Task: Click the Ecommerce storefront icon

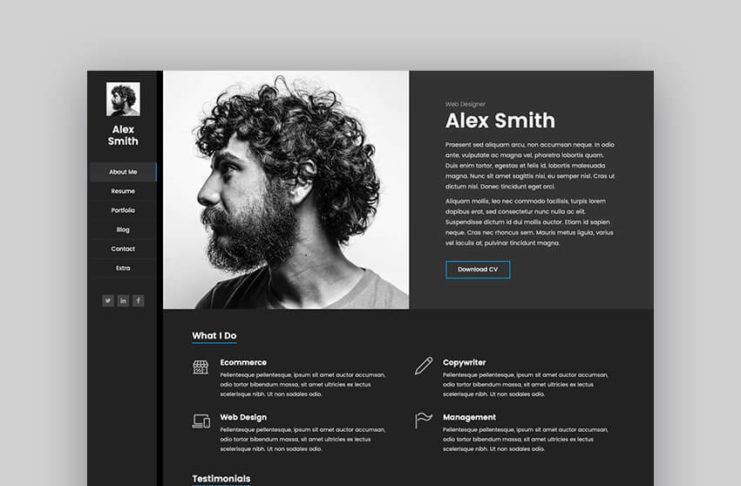Action: click(200, 367)
